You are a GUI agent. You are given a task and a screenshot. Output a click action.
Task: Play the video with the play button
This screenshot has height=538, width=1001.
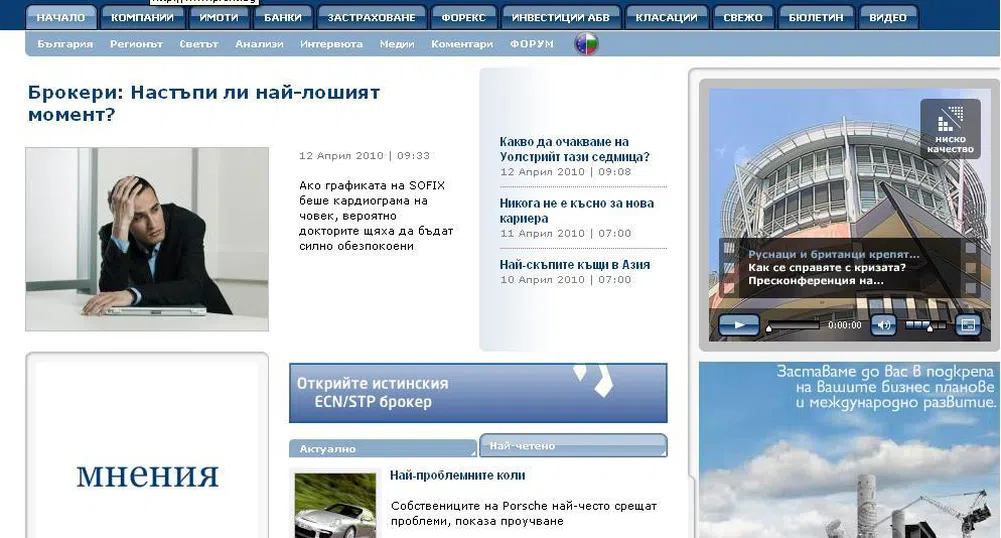[739, 325]
